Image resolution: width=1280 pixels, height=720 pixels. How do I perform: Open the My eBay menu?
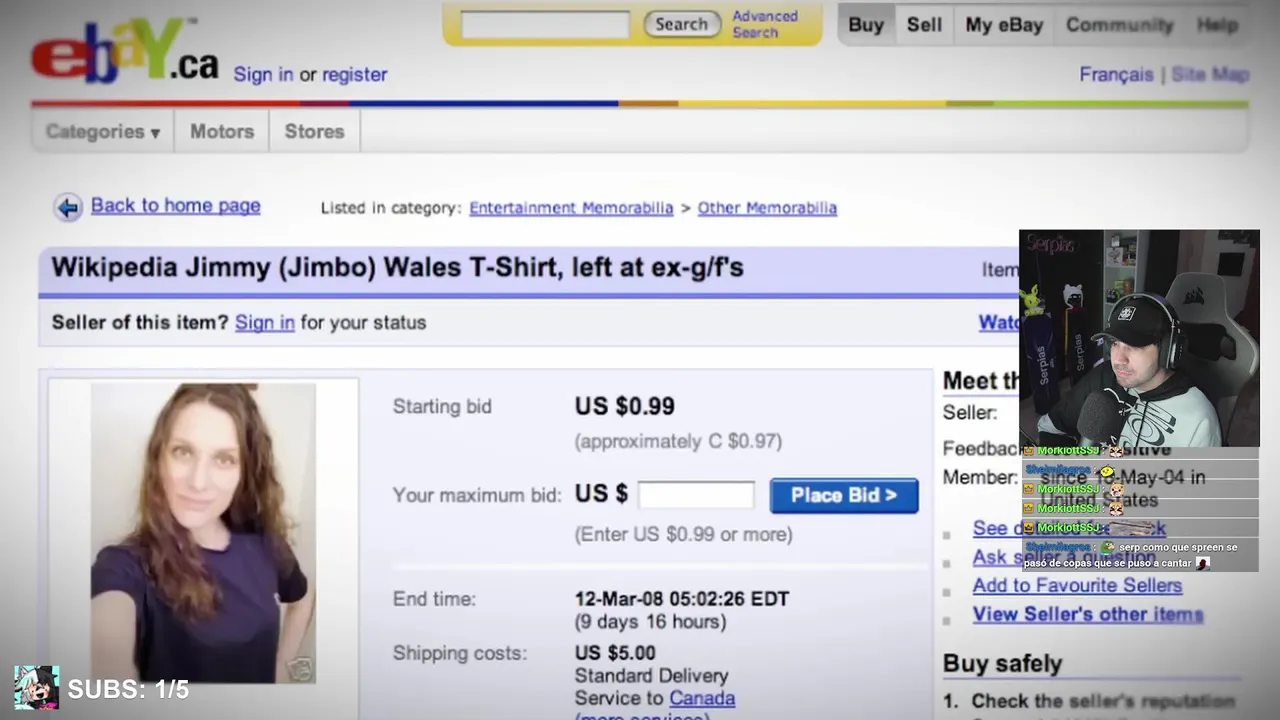pyautogui.click(x=1004, y=25)
